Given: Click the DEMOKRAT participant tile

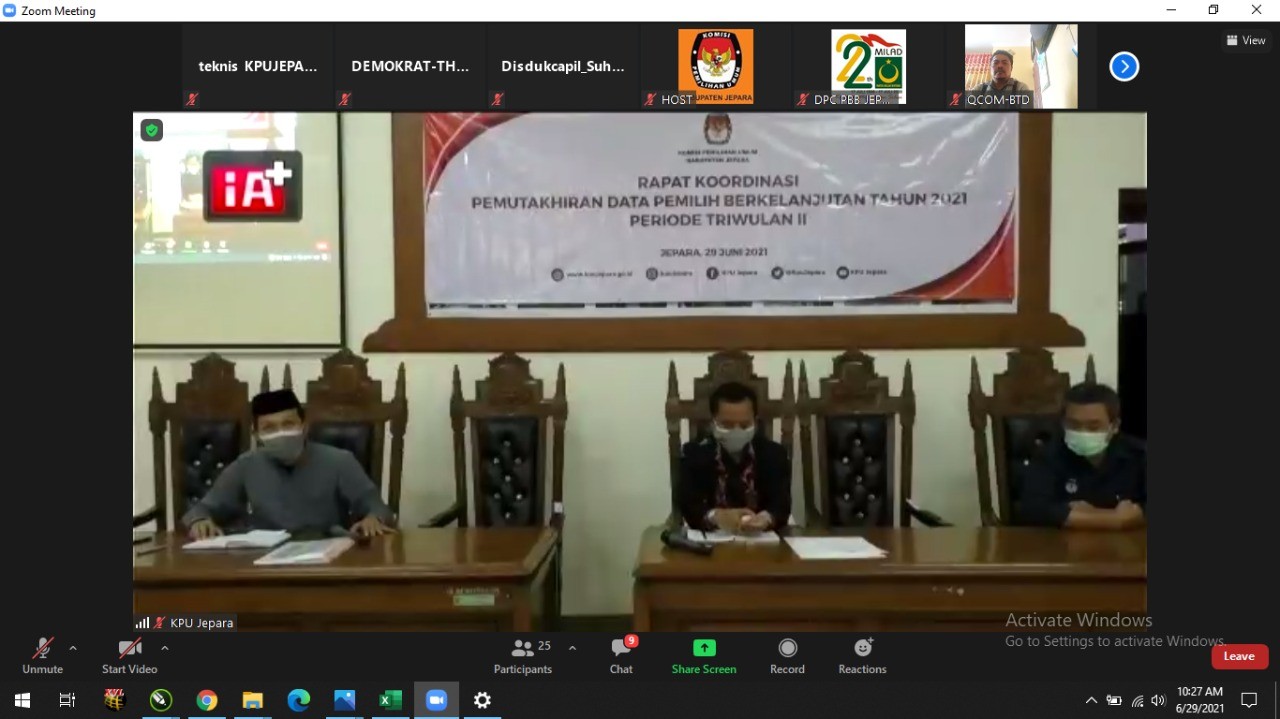Looking at the screenshot, I should [410, 67].
